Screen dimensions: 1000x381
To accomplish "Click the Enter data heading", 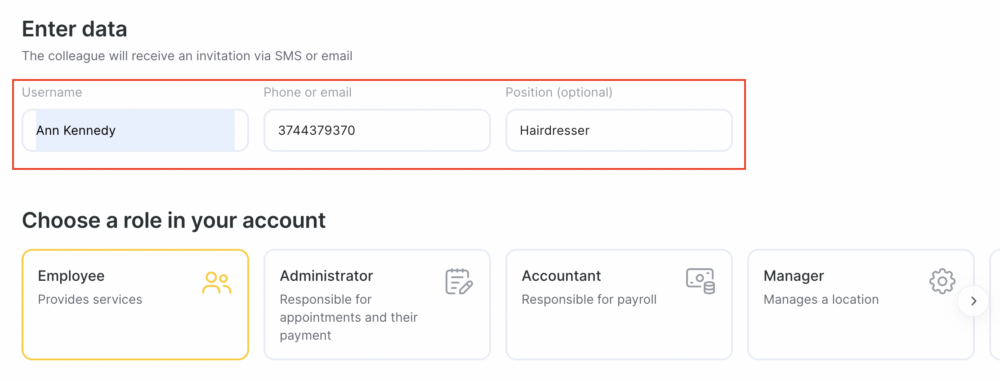I will point(75,29).
